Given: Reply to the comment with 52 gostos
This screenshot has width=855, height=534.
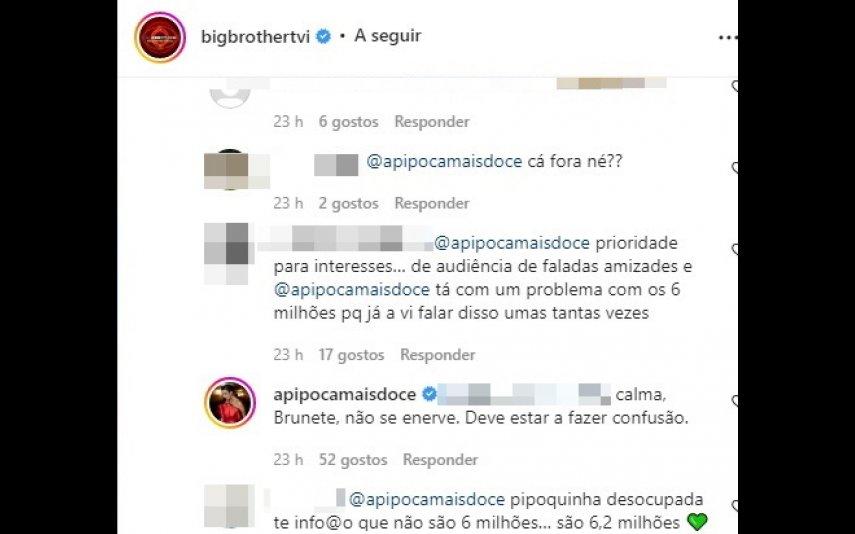Looking at the screenshot, I should coord(441,460).
